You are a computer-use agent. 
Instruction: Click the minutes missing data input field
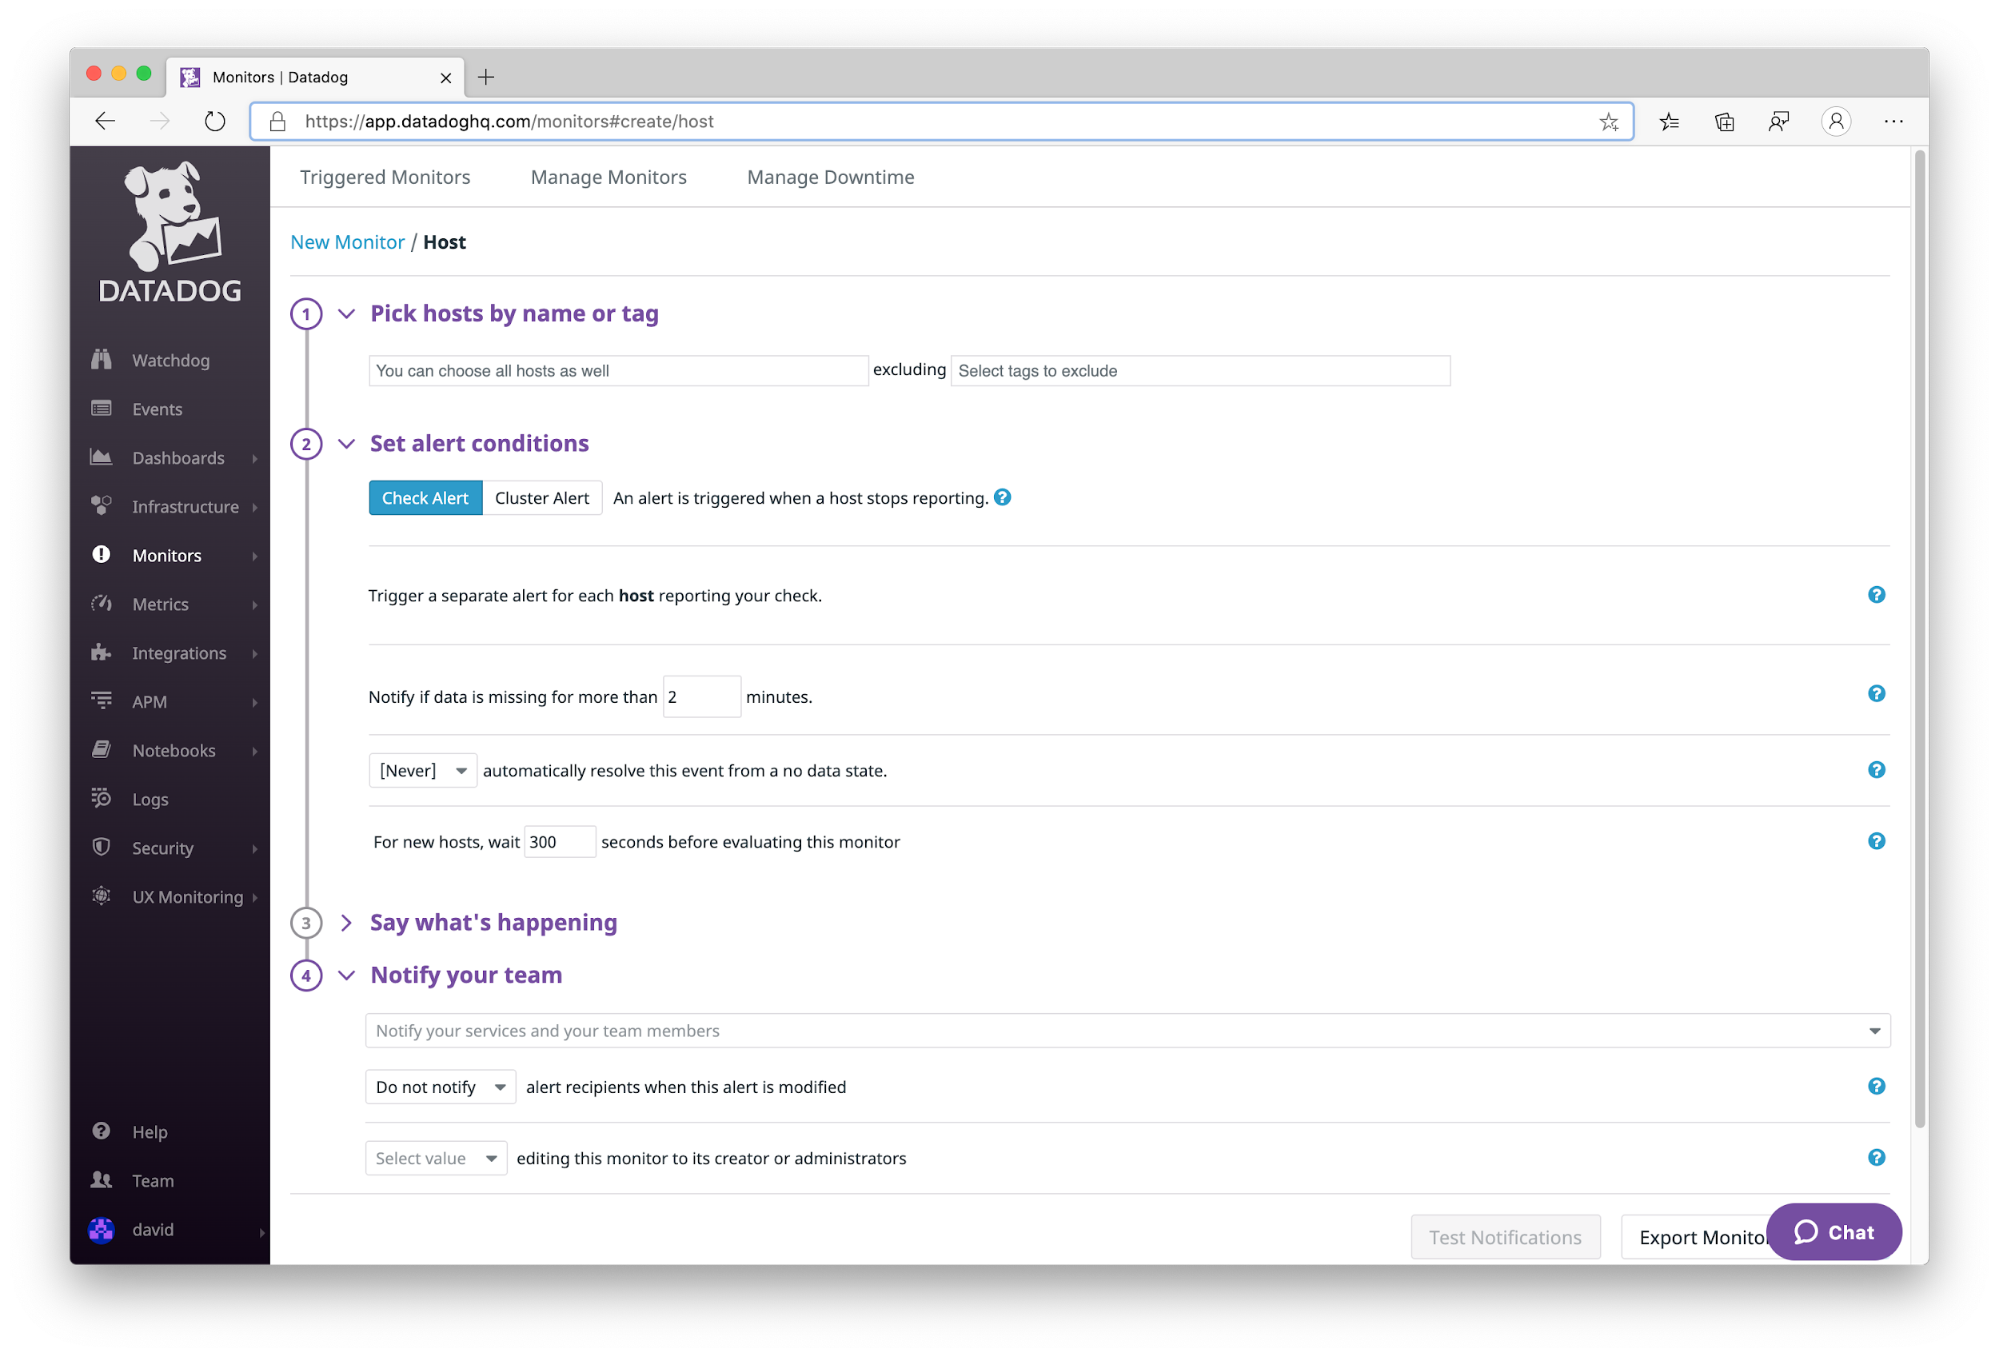[700, 695]
